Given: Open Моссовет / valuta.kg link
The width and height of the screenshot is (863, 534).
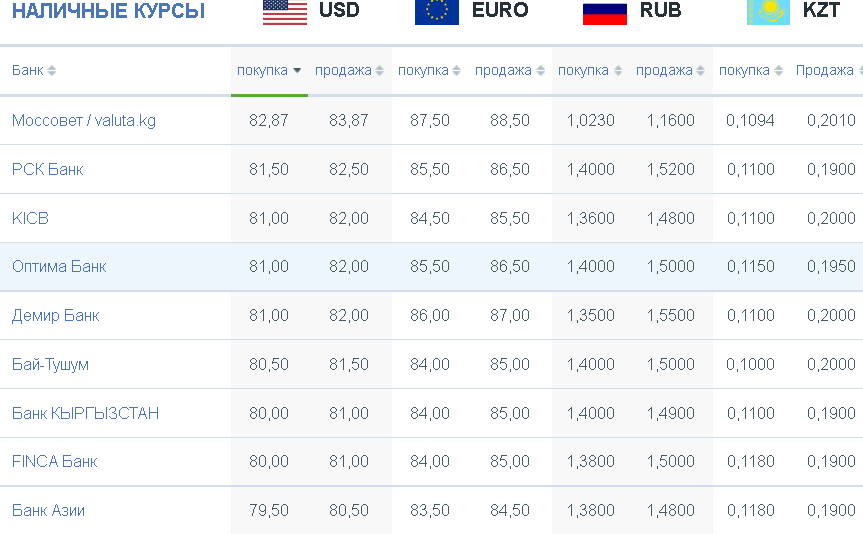Looking at the screenshot, I should coord(84,121).
